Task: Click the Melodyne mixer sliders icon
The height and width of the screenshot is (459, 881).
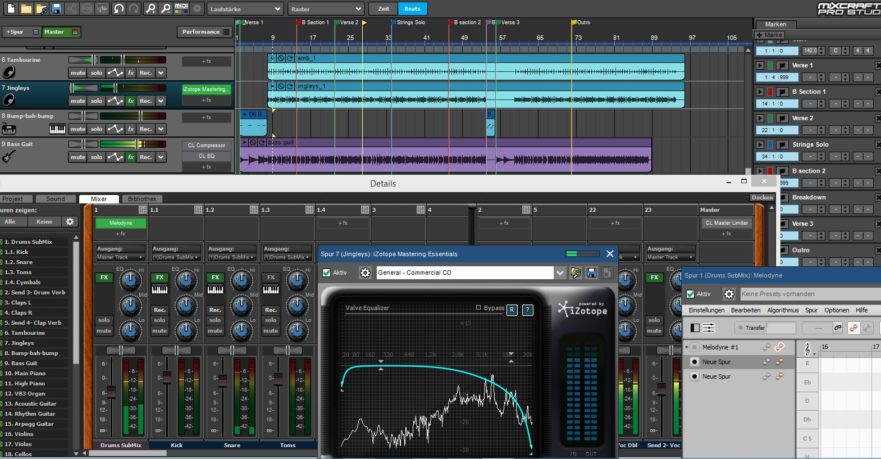Action: click(x=709, y=328)
